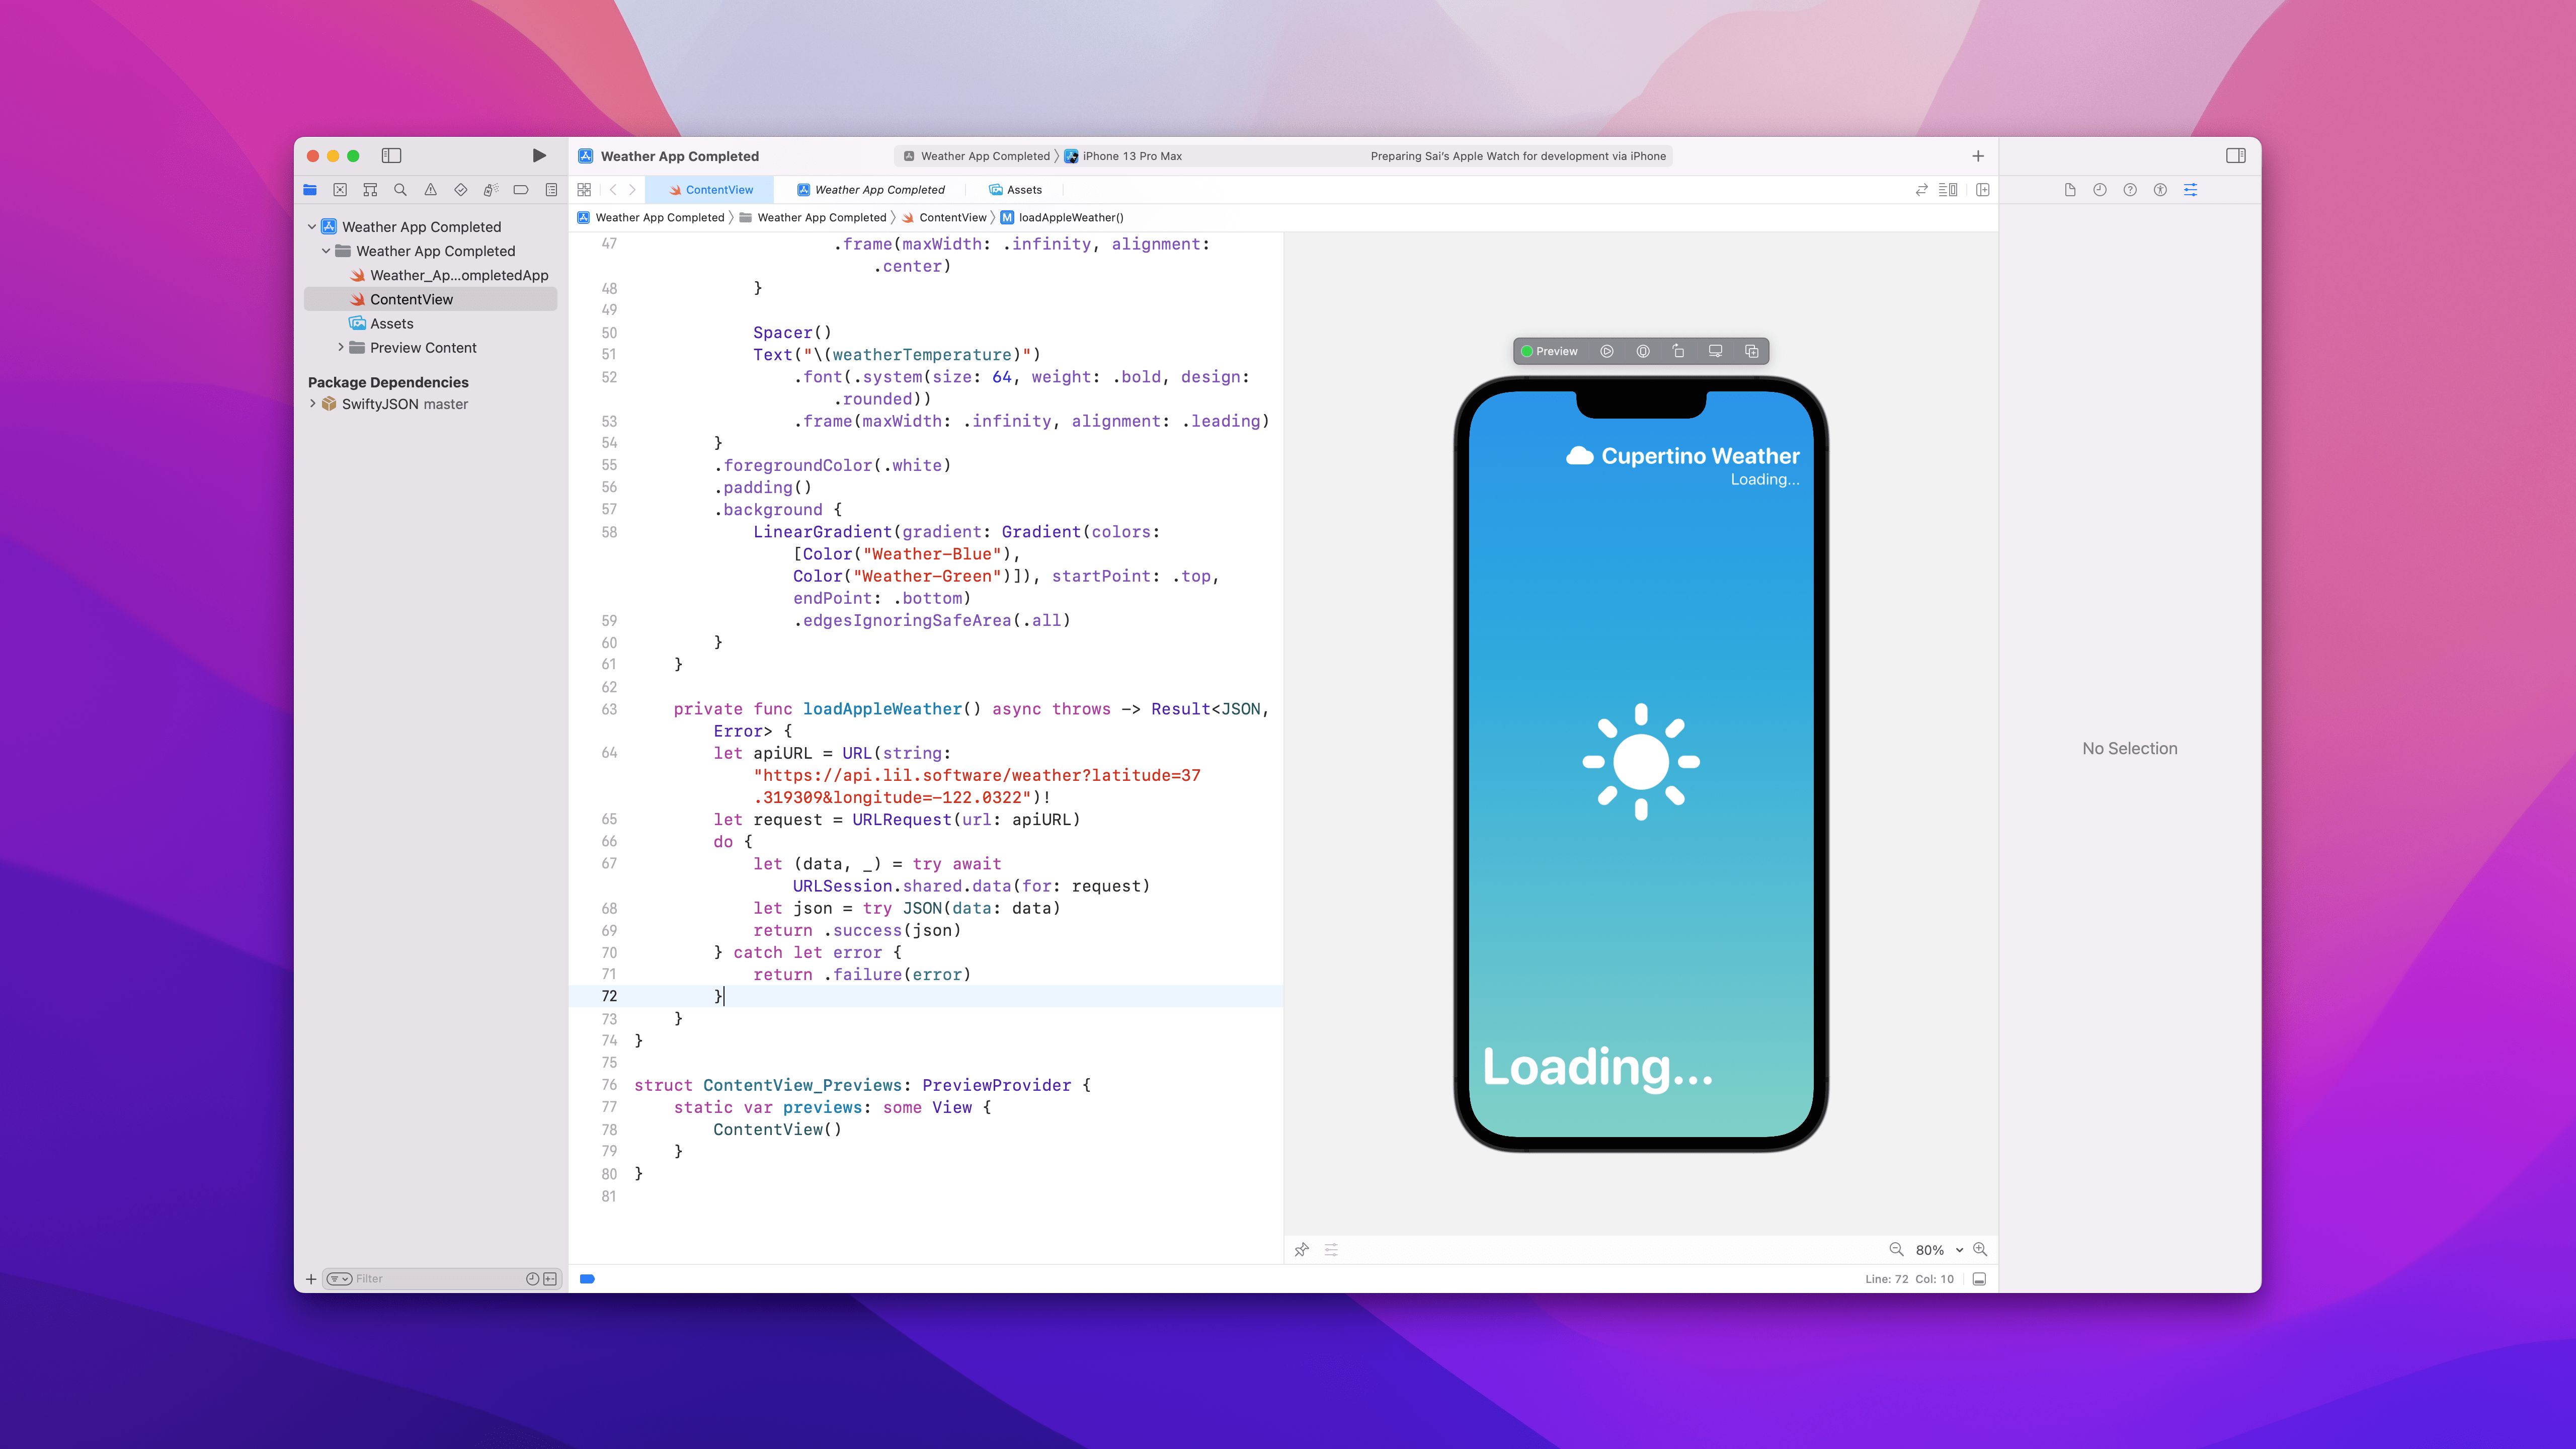
Task: Toggle pin preview in canvas
Action: point(1301,1249)
